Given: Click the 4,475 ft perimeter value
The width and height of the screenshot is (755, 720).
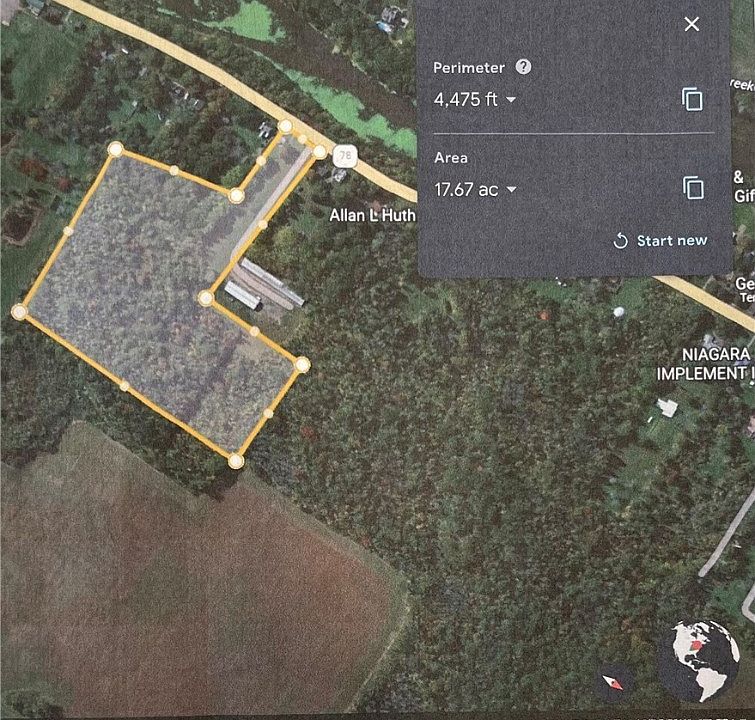Looking at the screenshot, I should [465, 99].
